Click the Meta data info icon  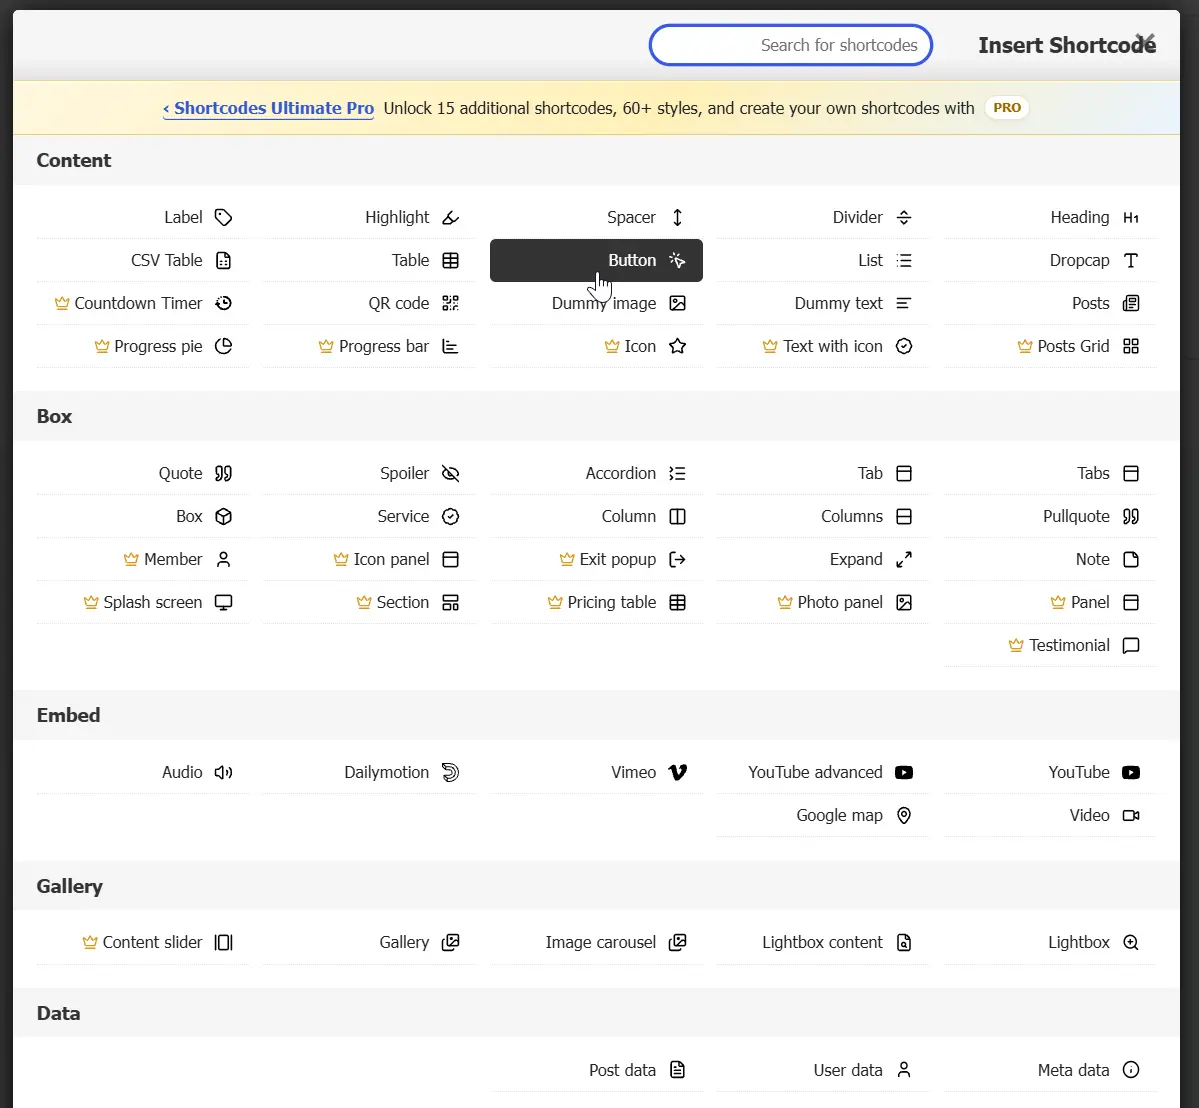[1131, 1071]
